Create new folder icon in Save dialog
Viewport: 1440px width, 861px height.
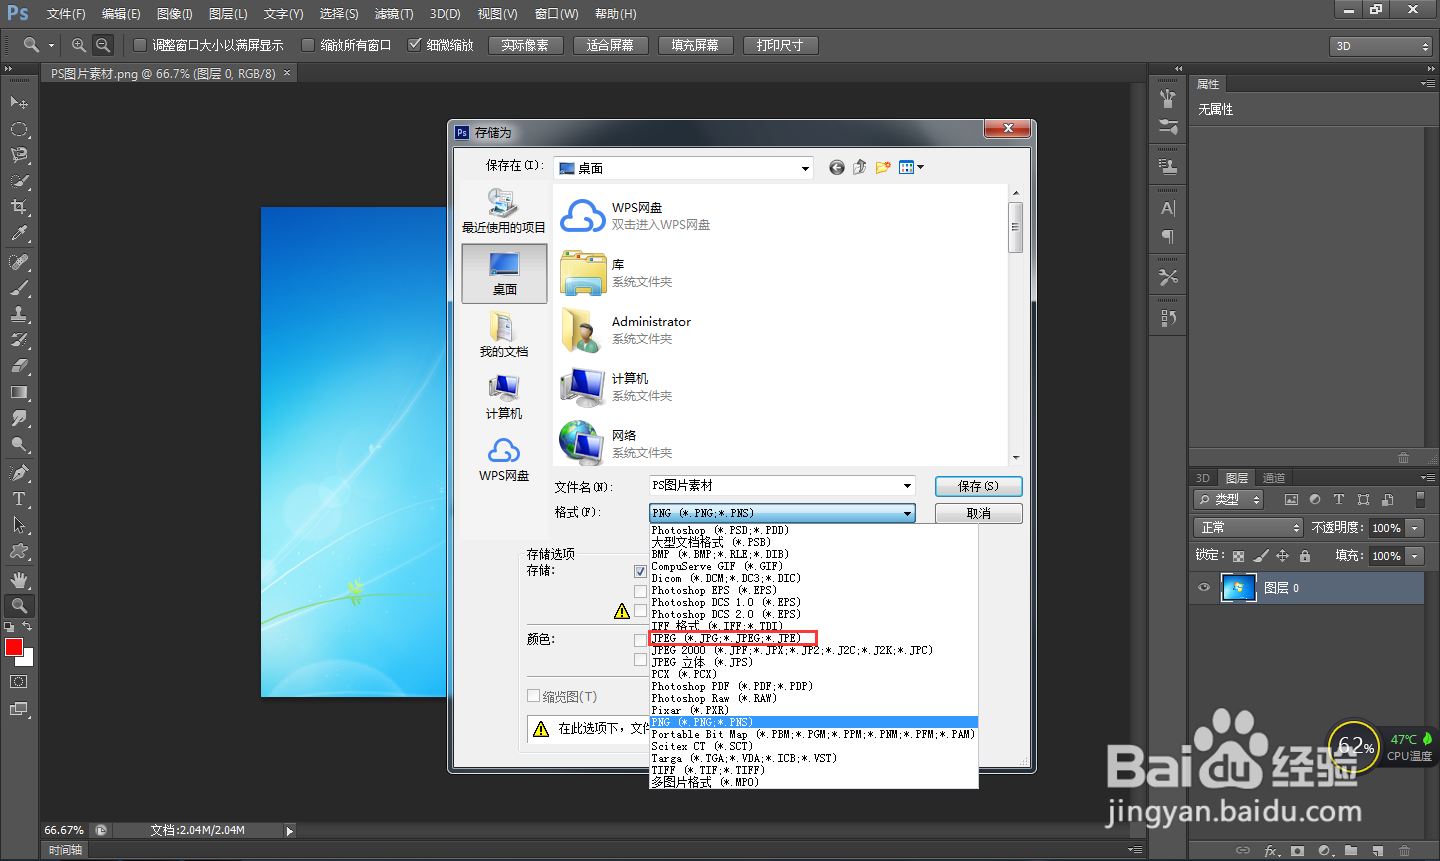pos(883,167)
